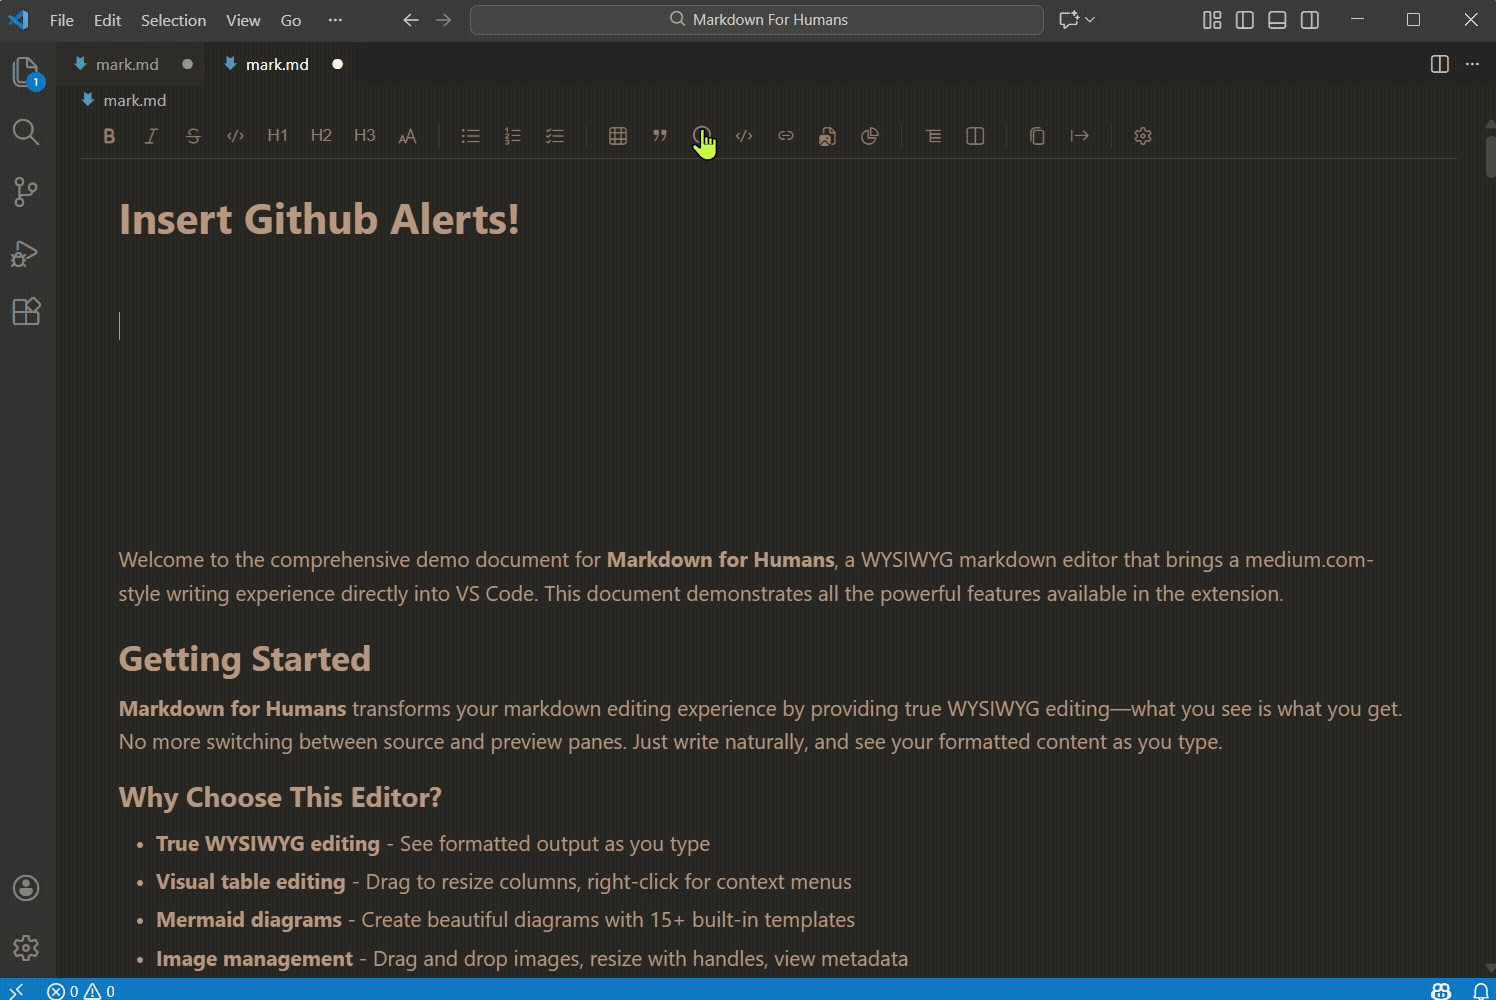This screenshot has width=1496, height=1000.
Task: Toggle italic formatting
Action: 151,136
